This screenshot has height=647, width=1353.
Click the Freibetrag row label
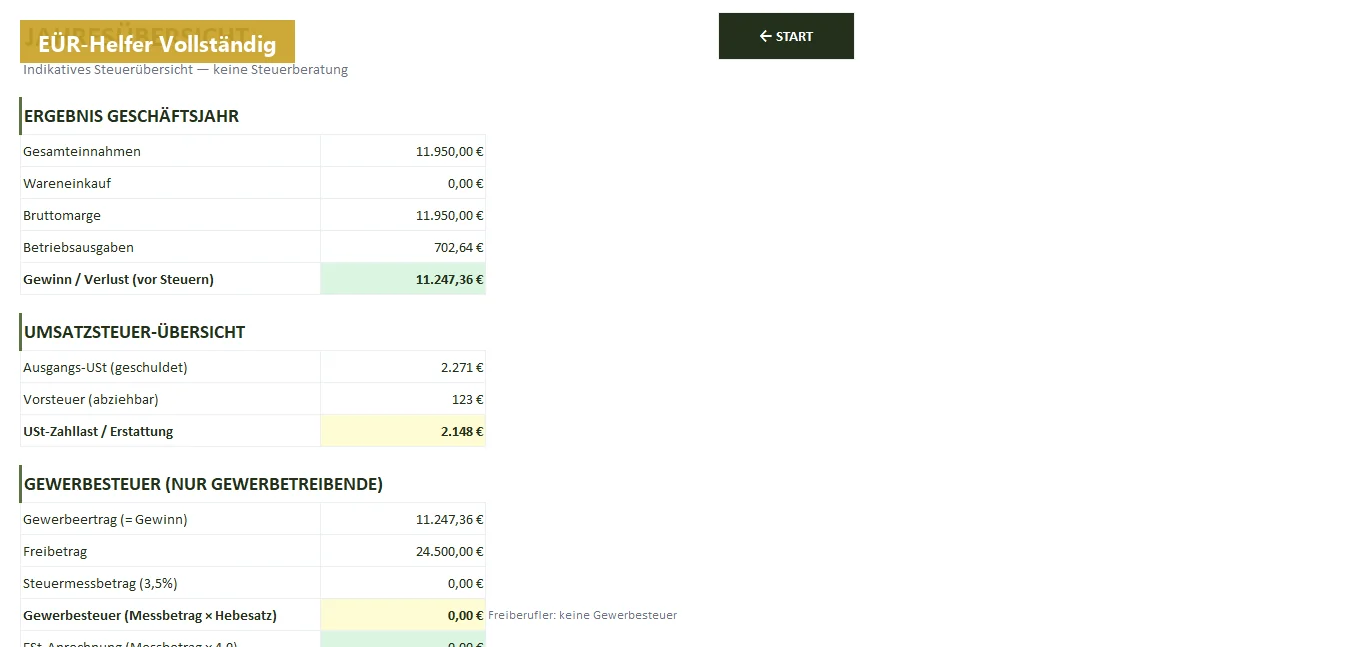point(57,552)
